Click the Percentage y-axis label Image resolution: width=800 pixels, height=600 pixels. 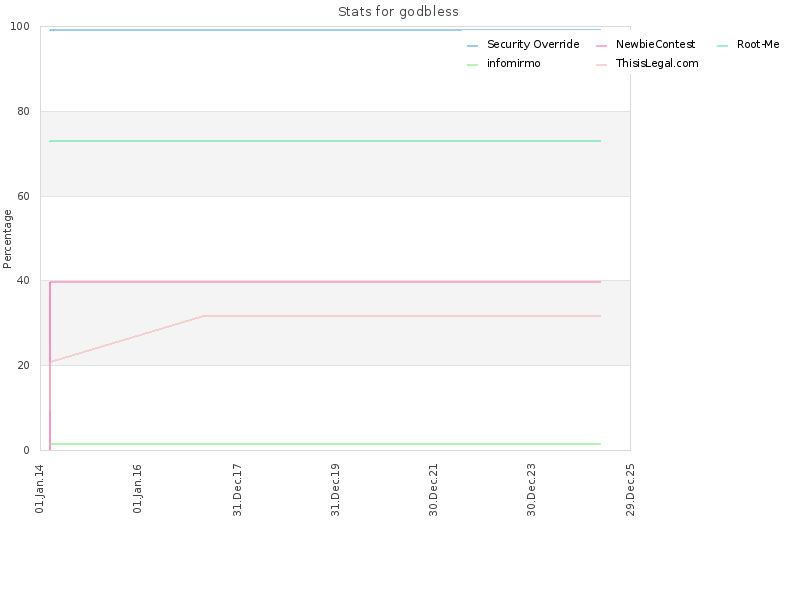click(x=7, y=239)
